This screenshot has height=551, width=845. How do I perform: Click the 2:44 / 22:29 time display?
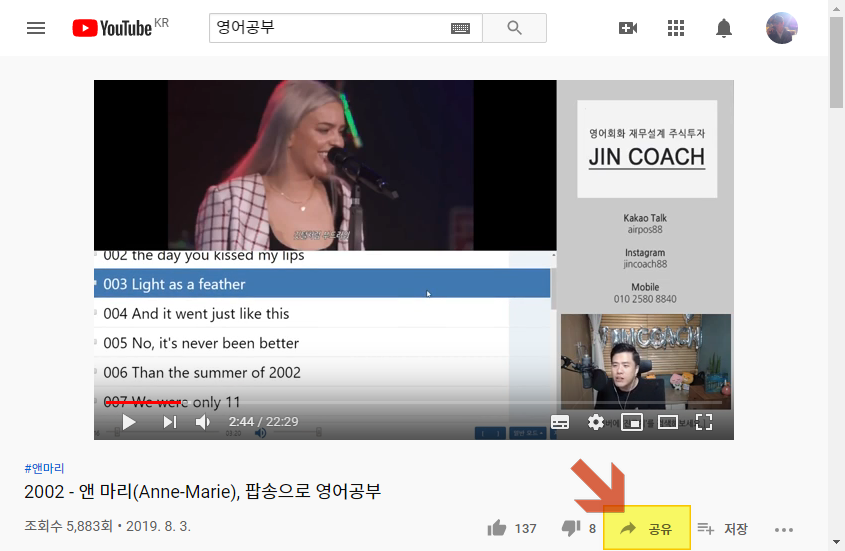click(263, 422)
